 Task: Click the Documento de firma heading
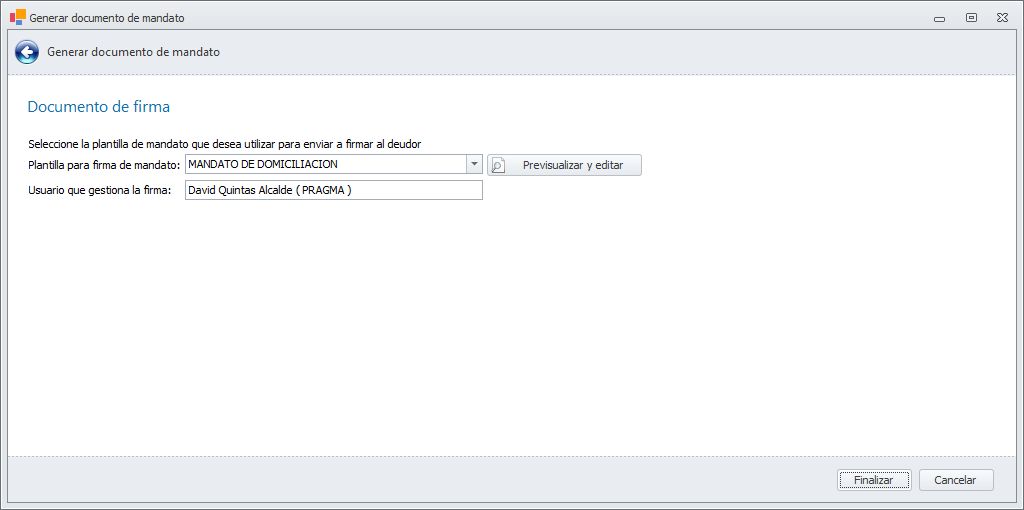tap(99, 106)
